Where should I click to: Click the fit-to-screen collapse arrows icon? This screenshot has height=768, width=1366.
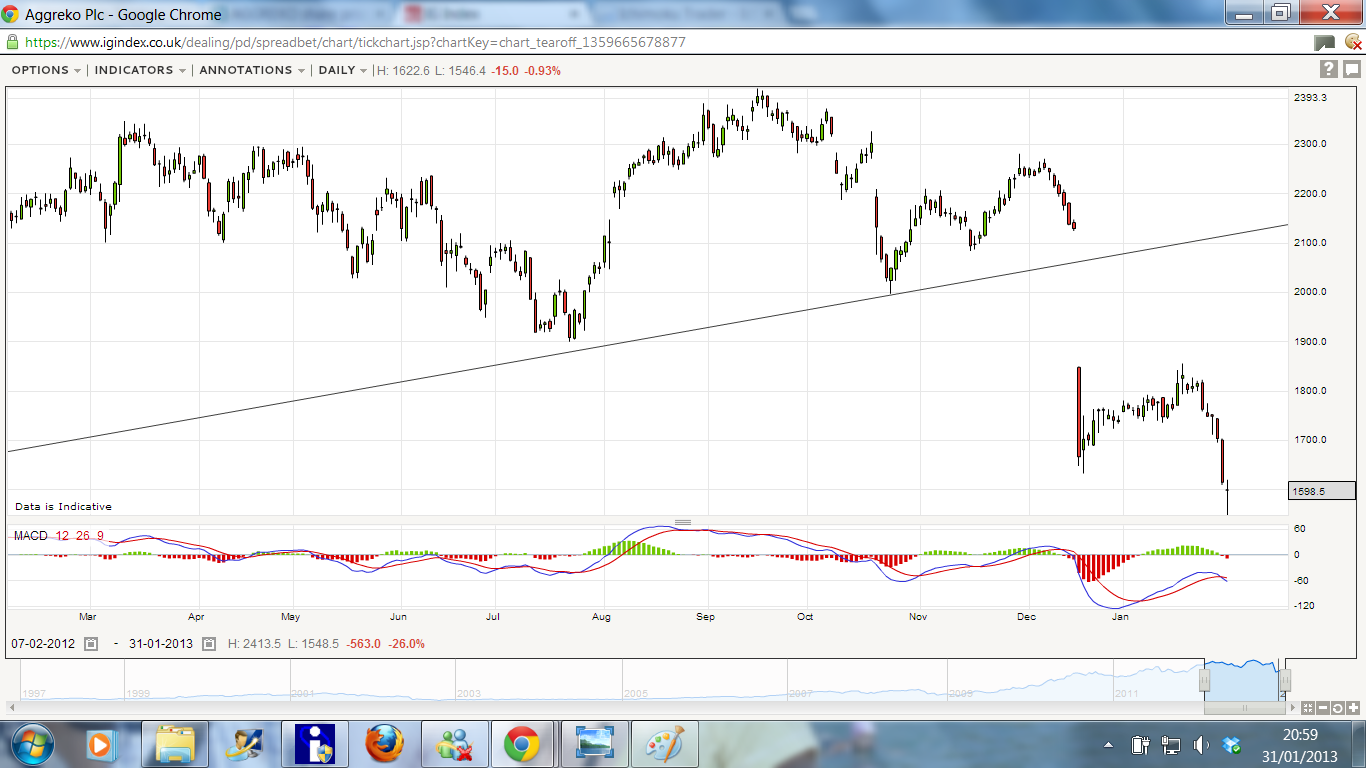[1308, 708]
